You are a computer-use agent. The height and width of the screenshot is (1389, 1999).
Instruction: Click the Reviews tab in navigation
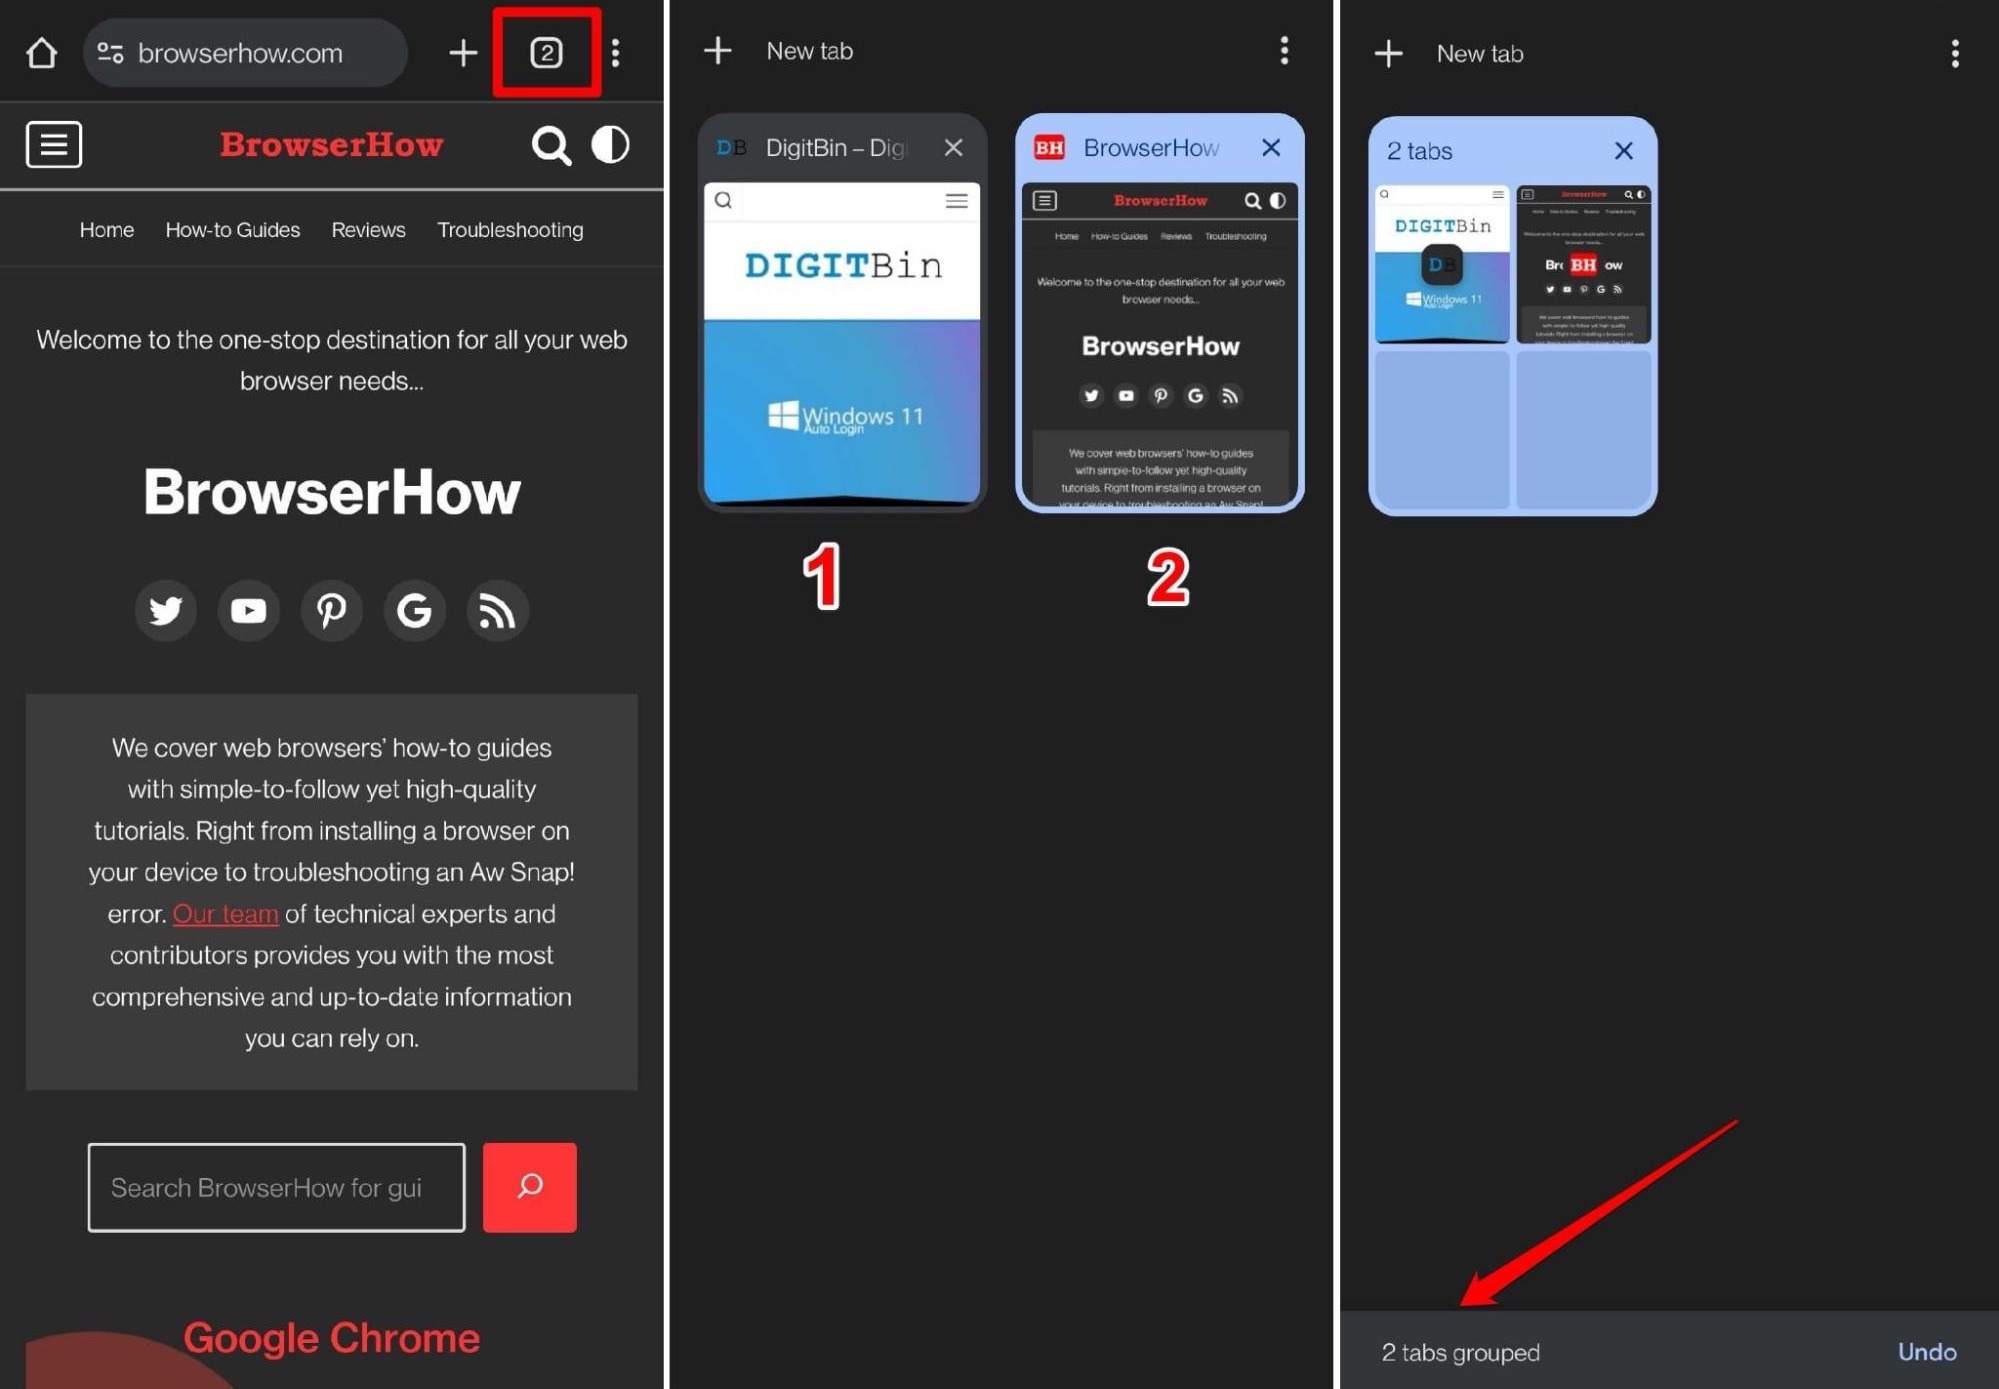pos(368,229)
